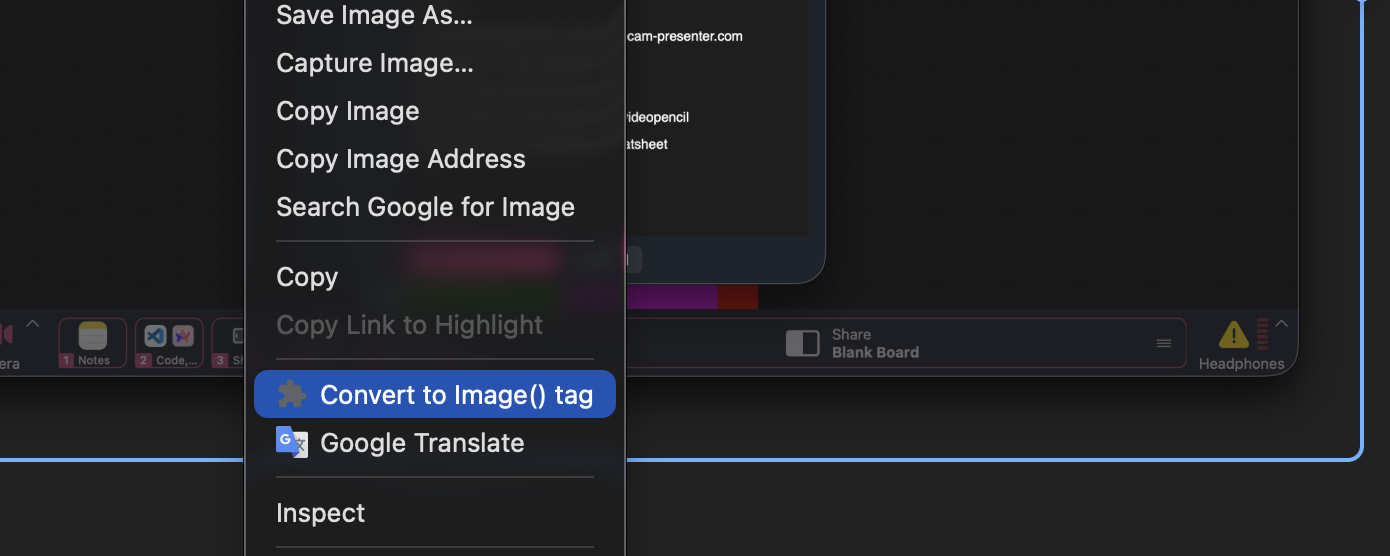
Task: Choose Copy Image in context menu
Action: coord(434,111)
